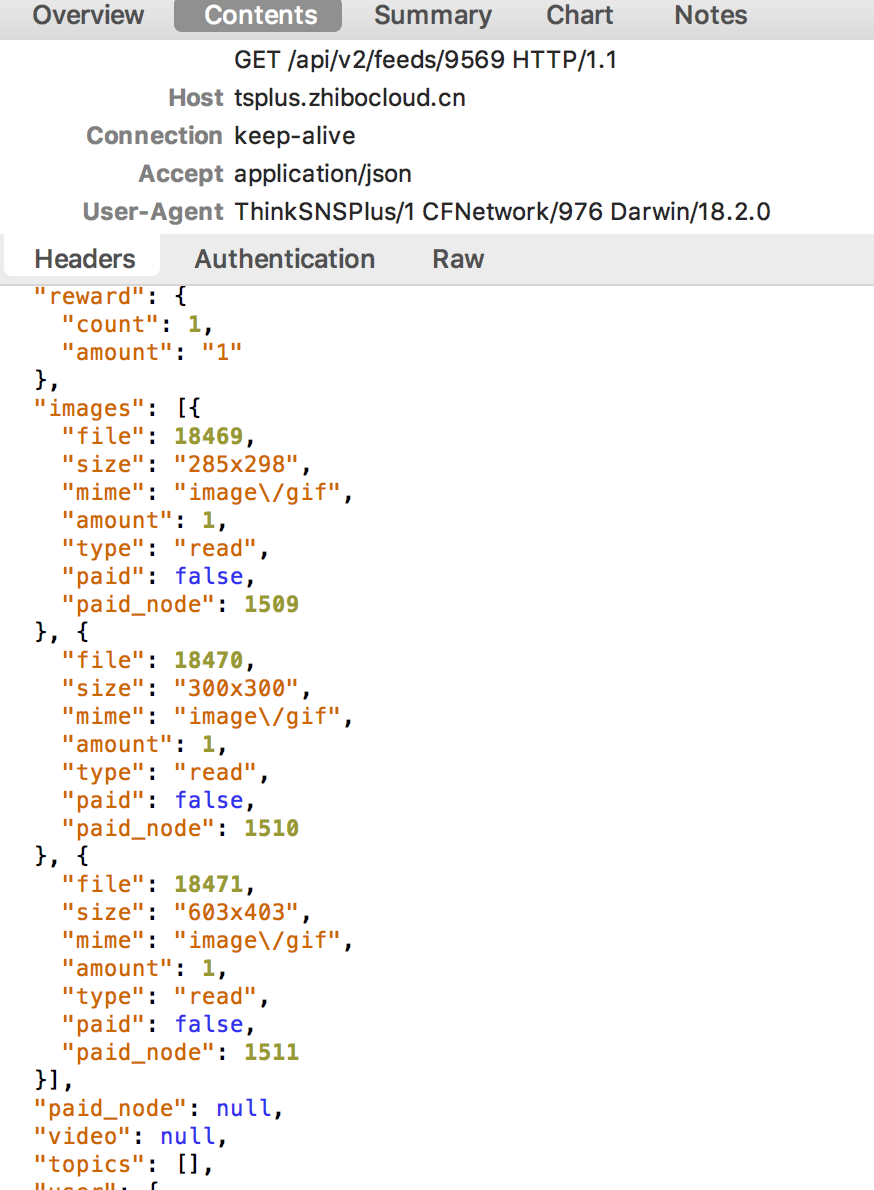Select the size value "285x298"
This screenshot has height=1190, width=874.
[236, 464]
